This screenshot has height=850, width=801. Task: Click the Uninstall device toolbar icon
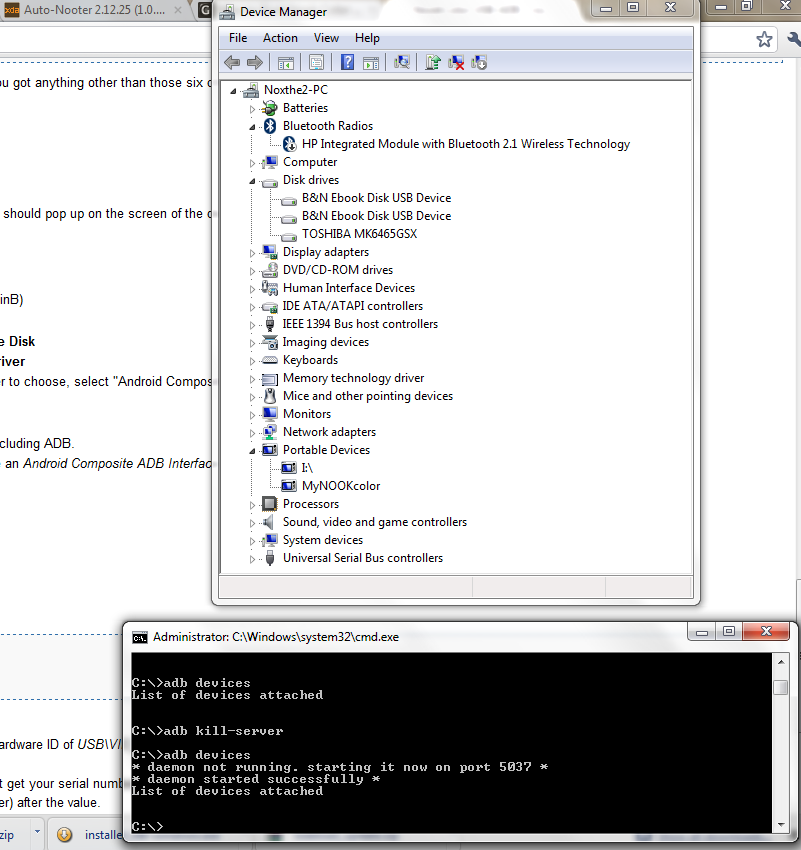(456, 63)
